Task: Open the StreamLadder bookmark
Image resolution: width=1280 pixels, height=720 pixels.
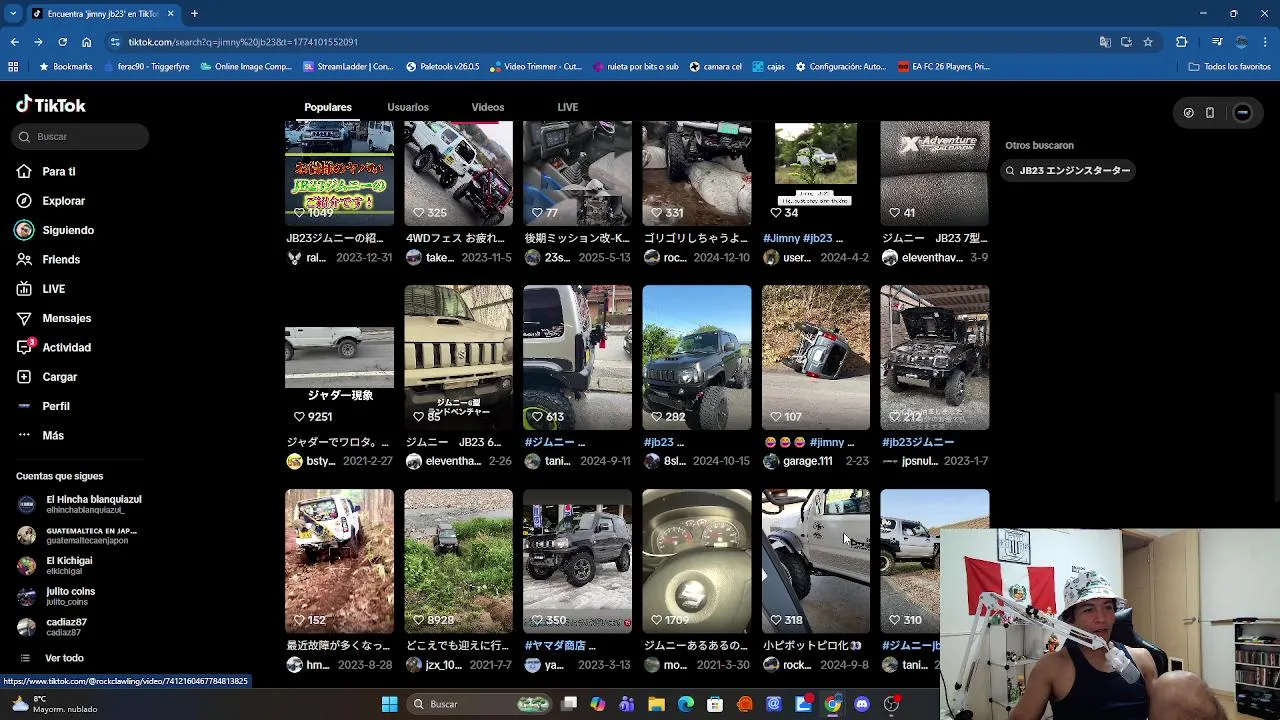Action: (x=348, y=67)
